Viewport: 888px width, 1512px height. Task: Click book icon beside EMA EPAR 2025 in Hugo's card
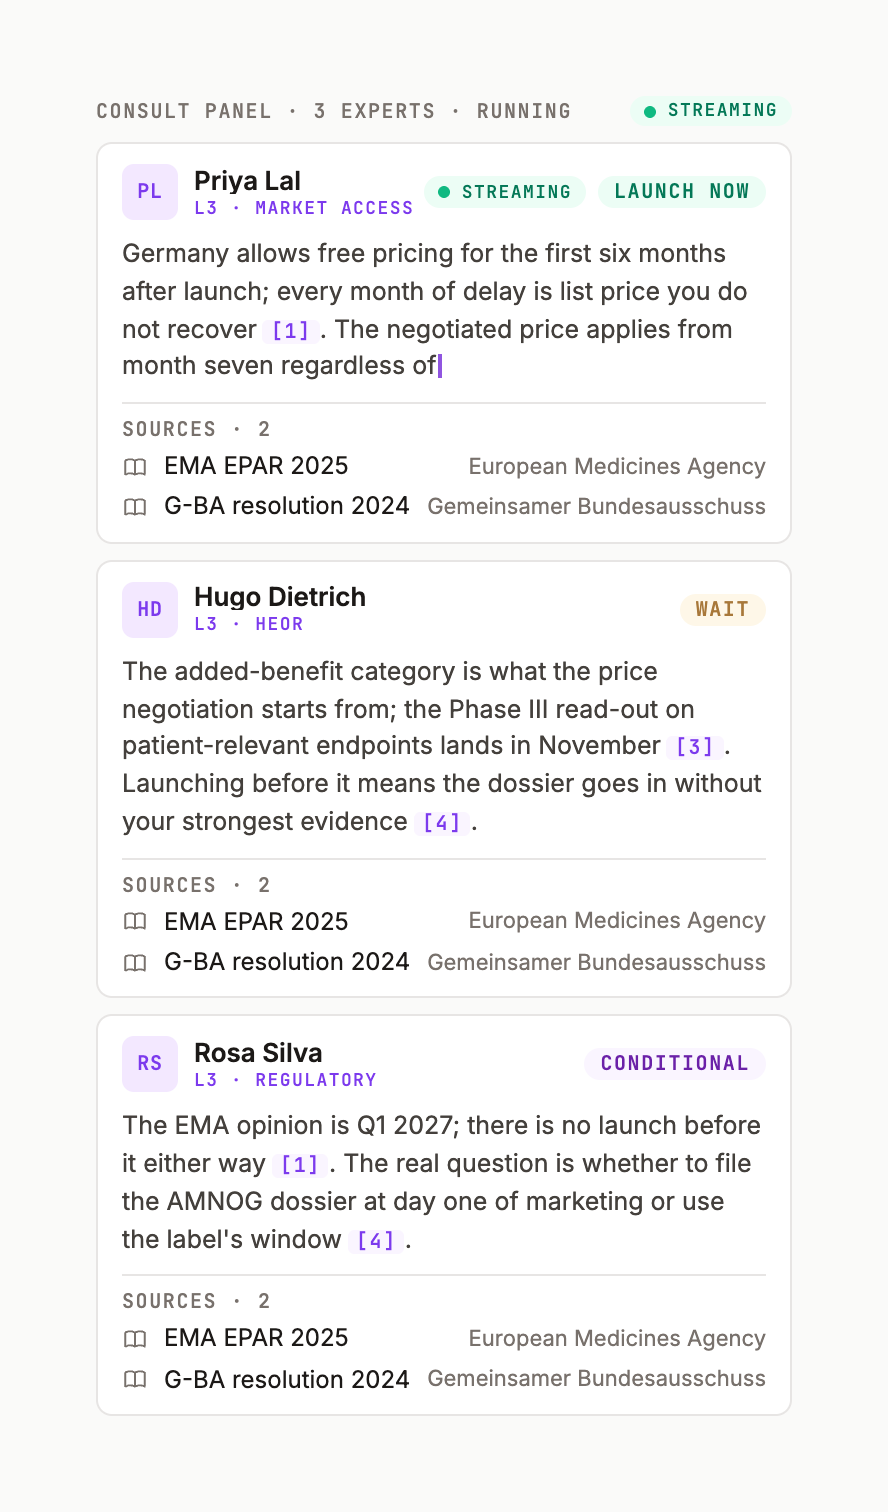pos(135,922)
